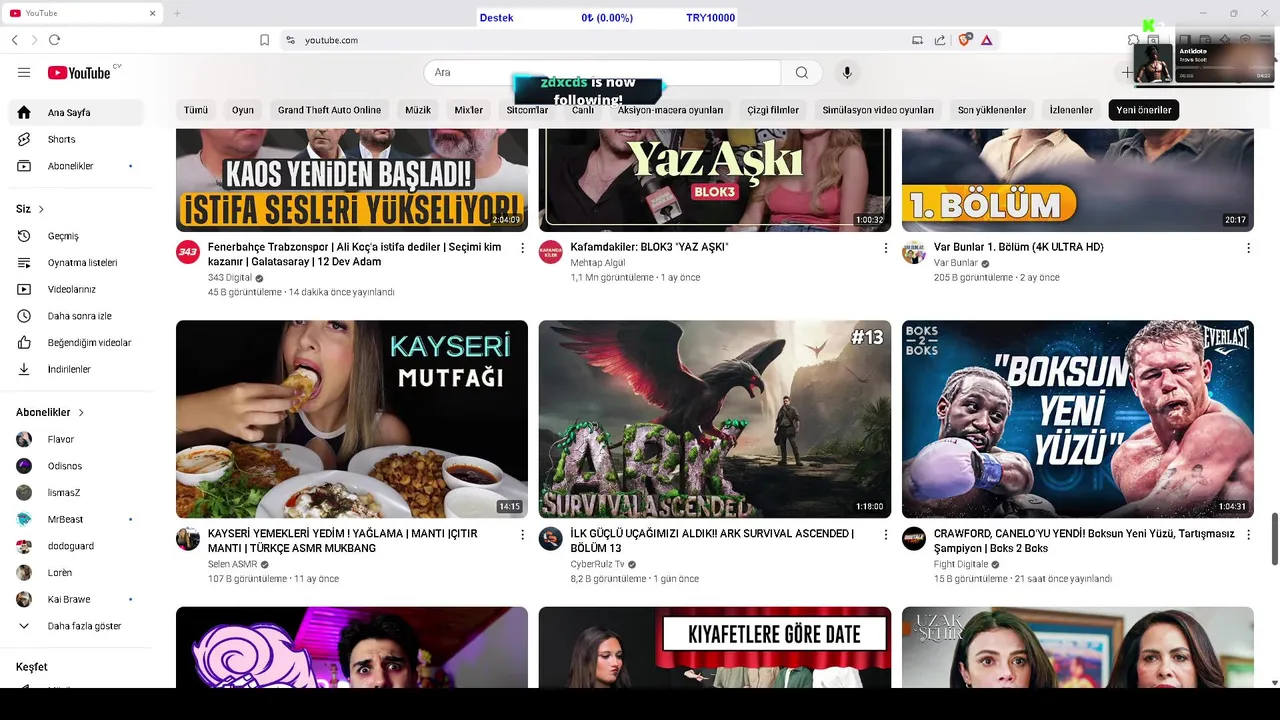Select the Oyun filter chip
Screen dimensions: 1280x720
click(x=243, y=110)
